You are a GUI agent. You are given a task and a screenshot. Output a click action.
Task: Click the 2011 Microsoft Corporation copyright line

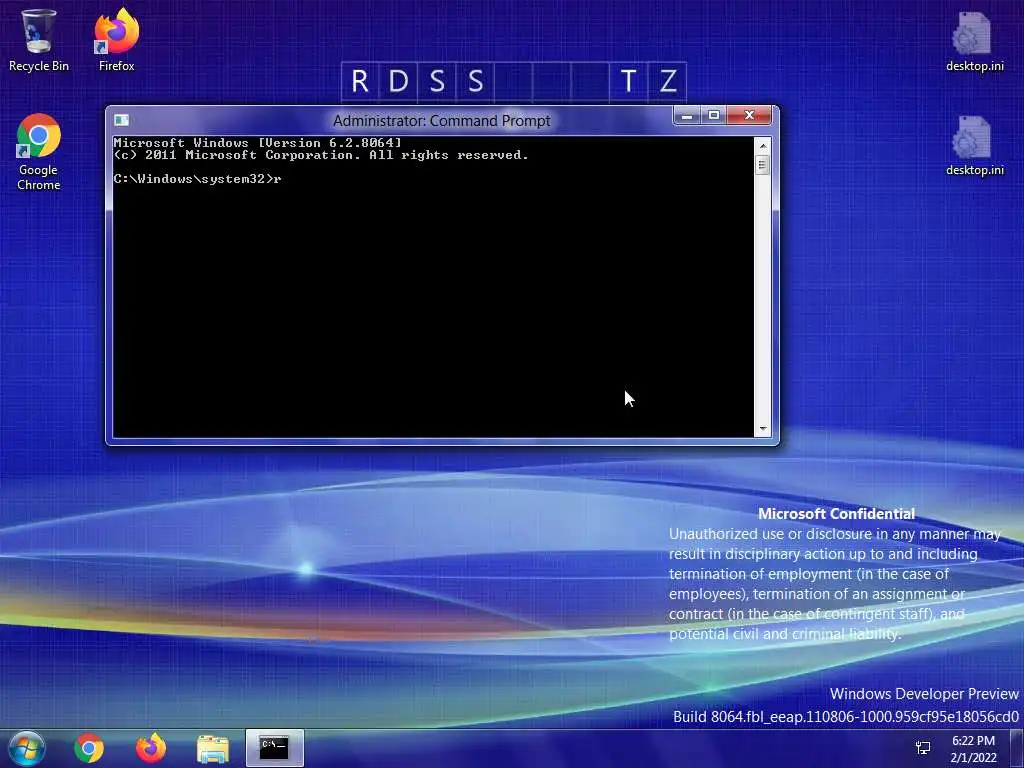click(321, 155)
